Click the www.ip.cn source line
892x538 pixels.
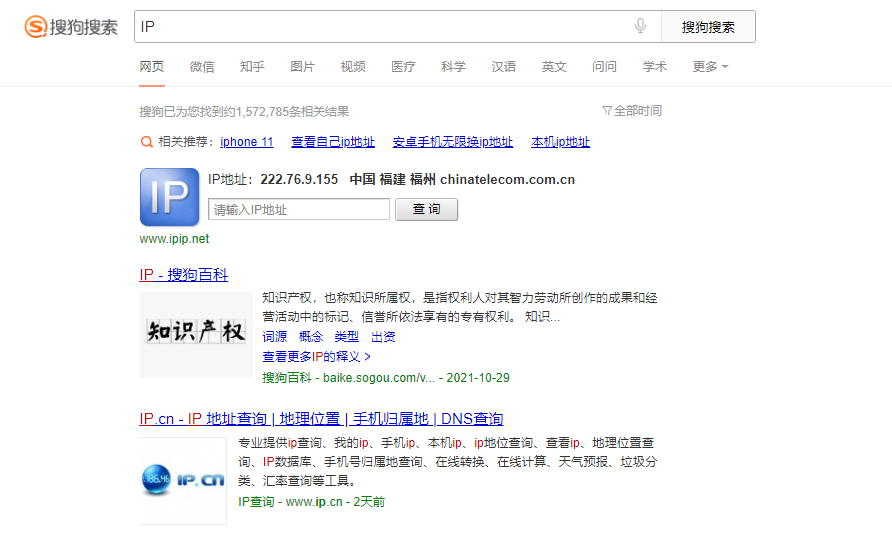click(312, 502)
